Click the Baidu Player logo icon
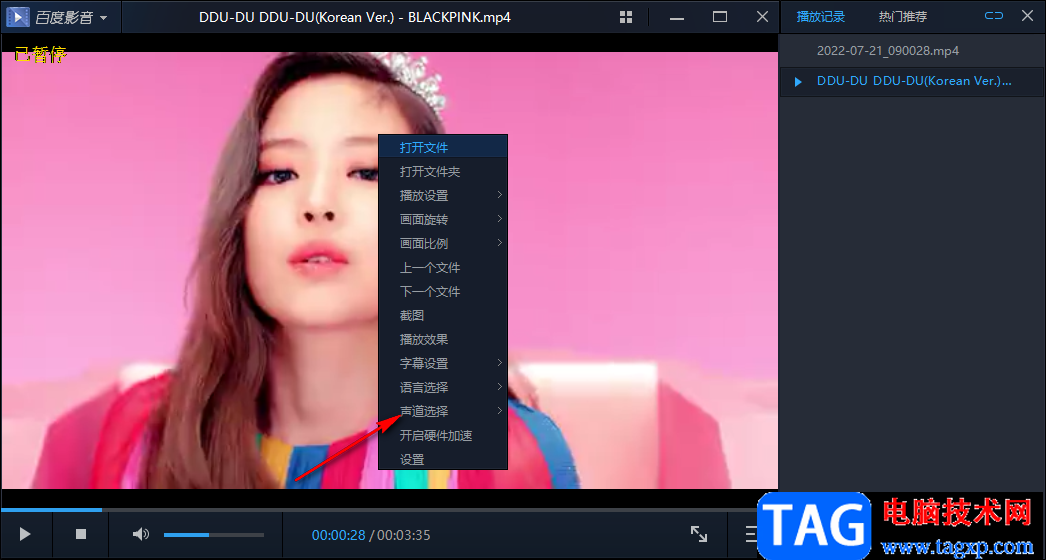This screenshot has height=560, width=1046. click(18, 17)
